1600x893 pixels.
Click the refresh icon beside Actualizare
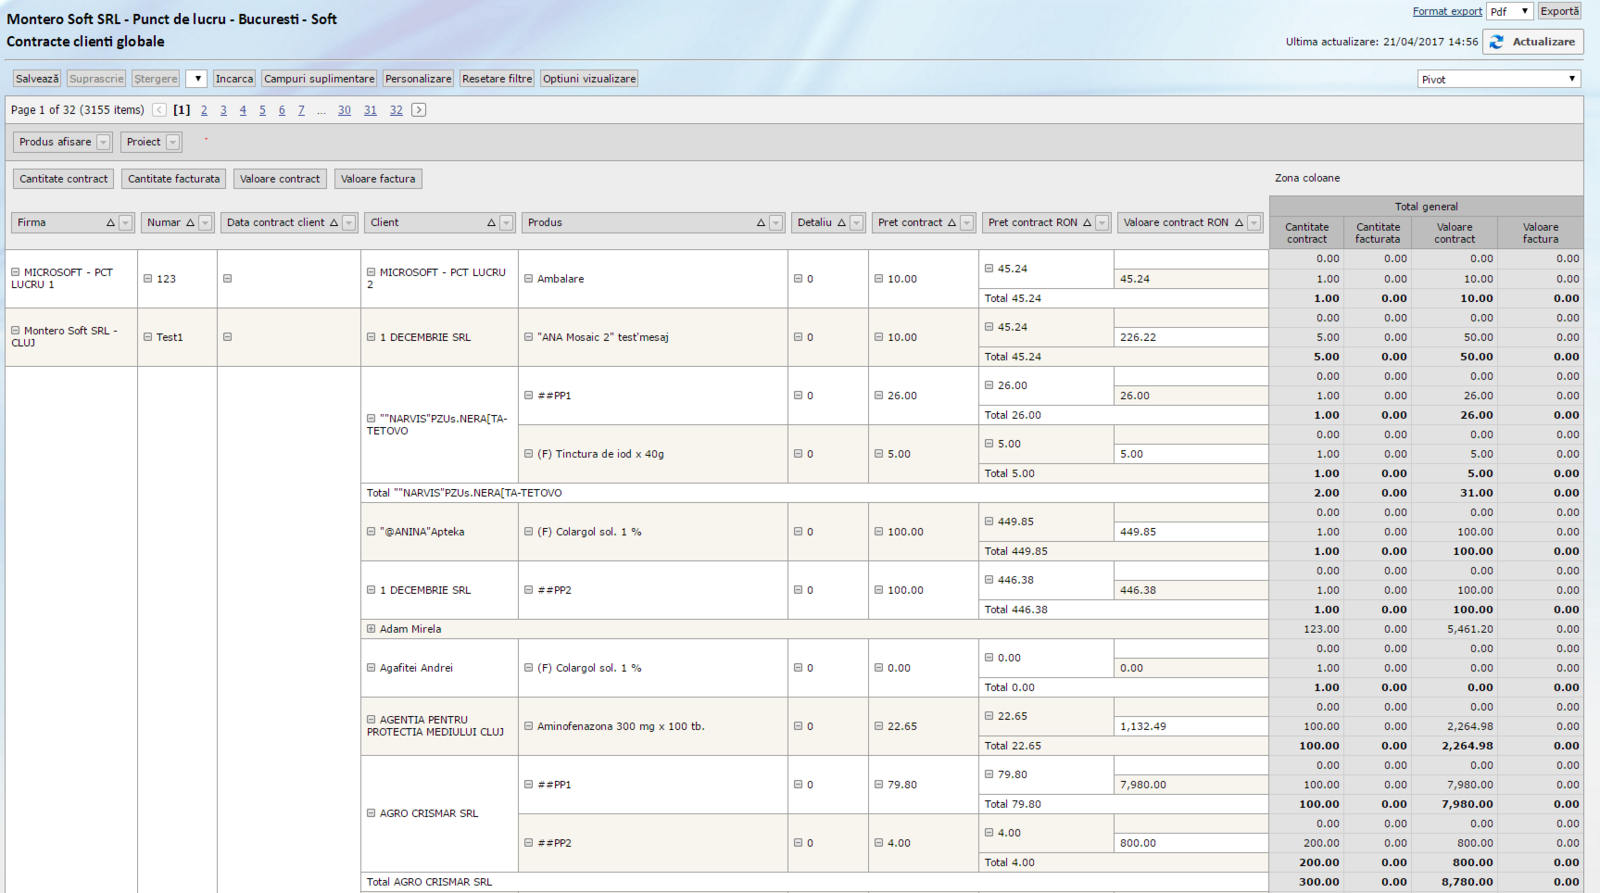[1496, 42]
